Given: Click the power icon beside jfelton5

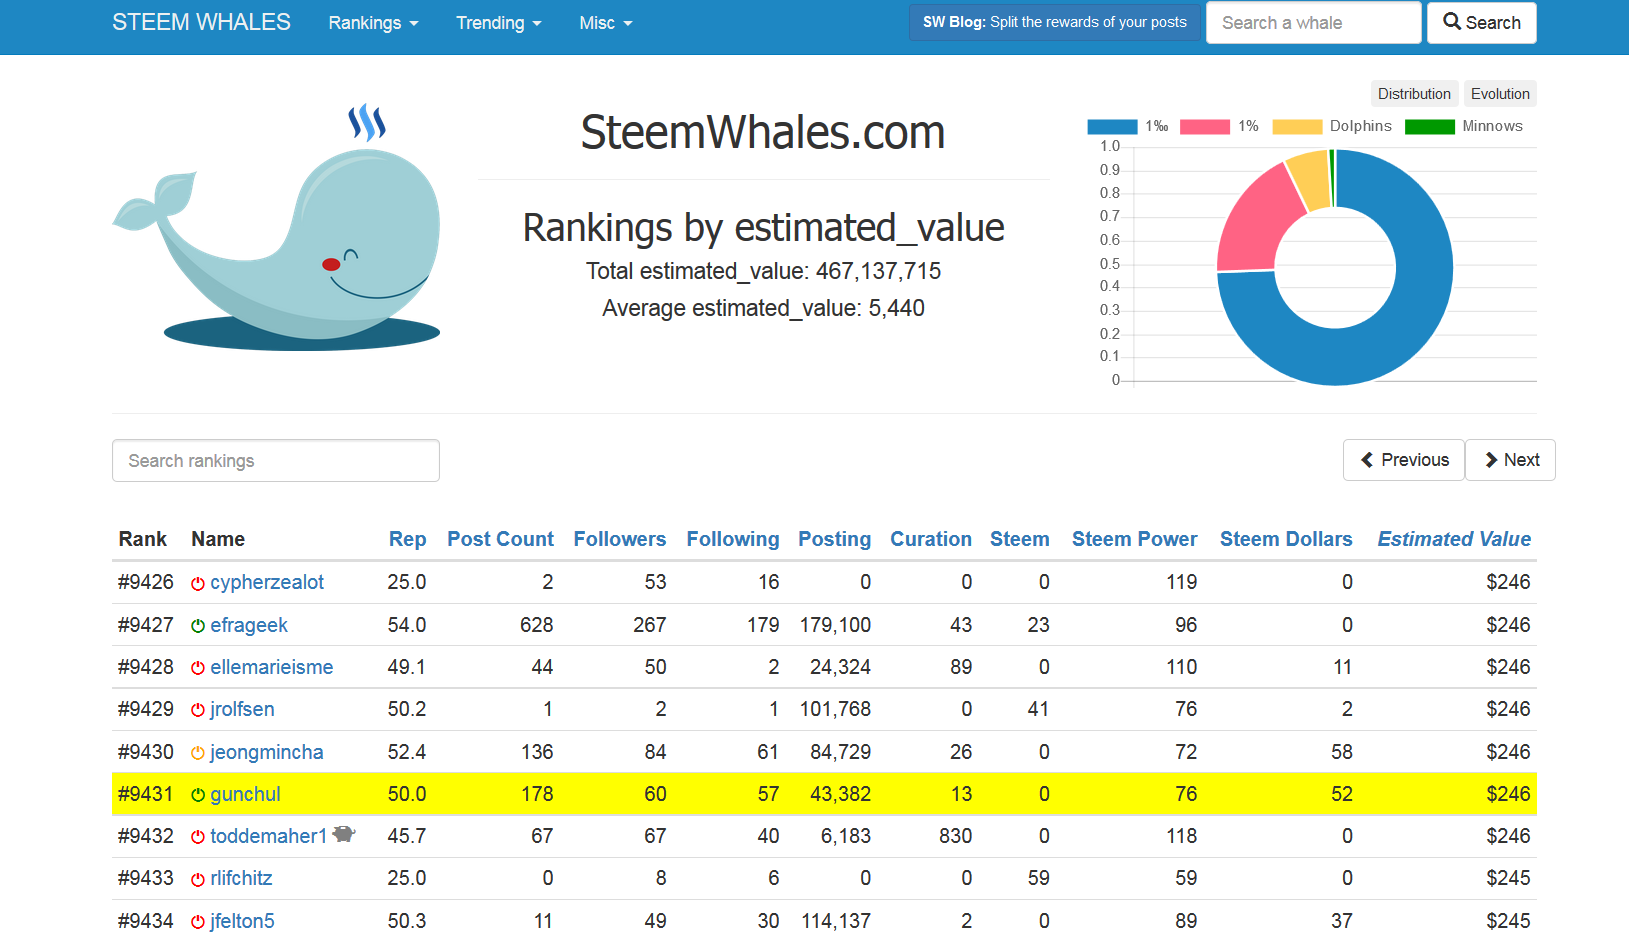Looking at the screenshot, I should pos(198,922).
